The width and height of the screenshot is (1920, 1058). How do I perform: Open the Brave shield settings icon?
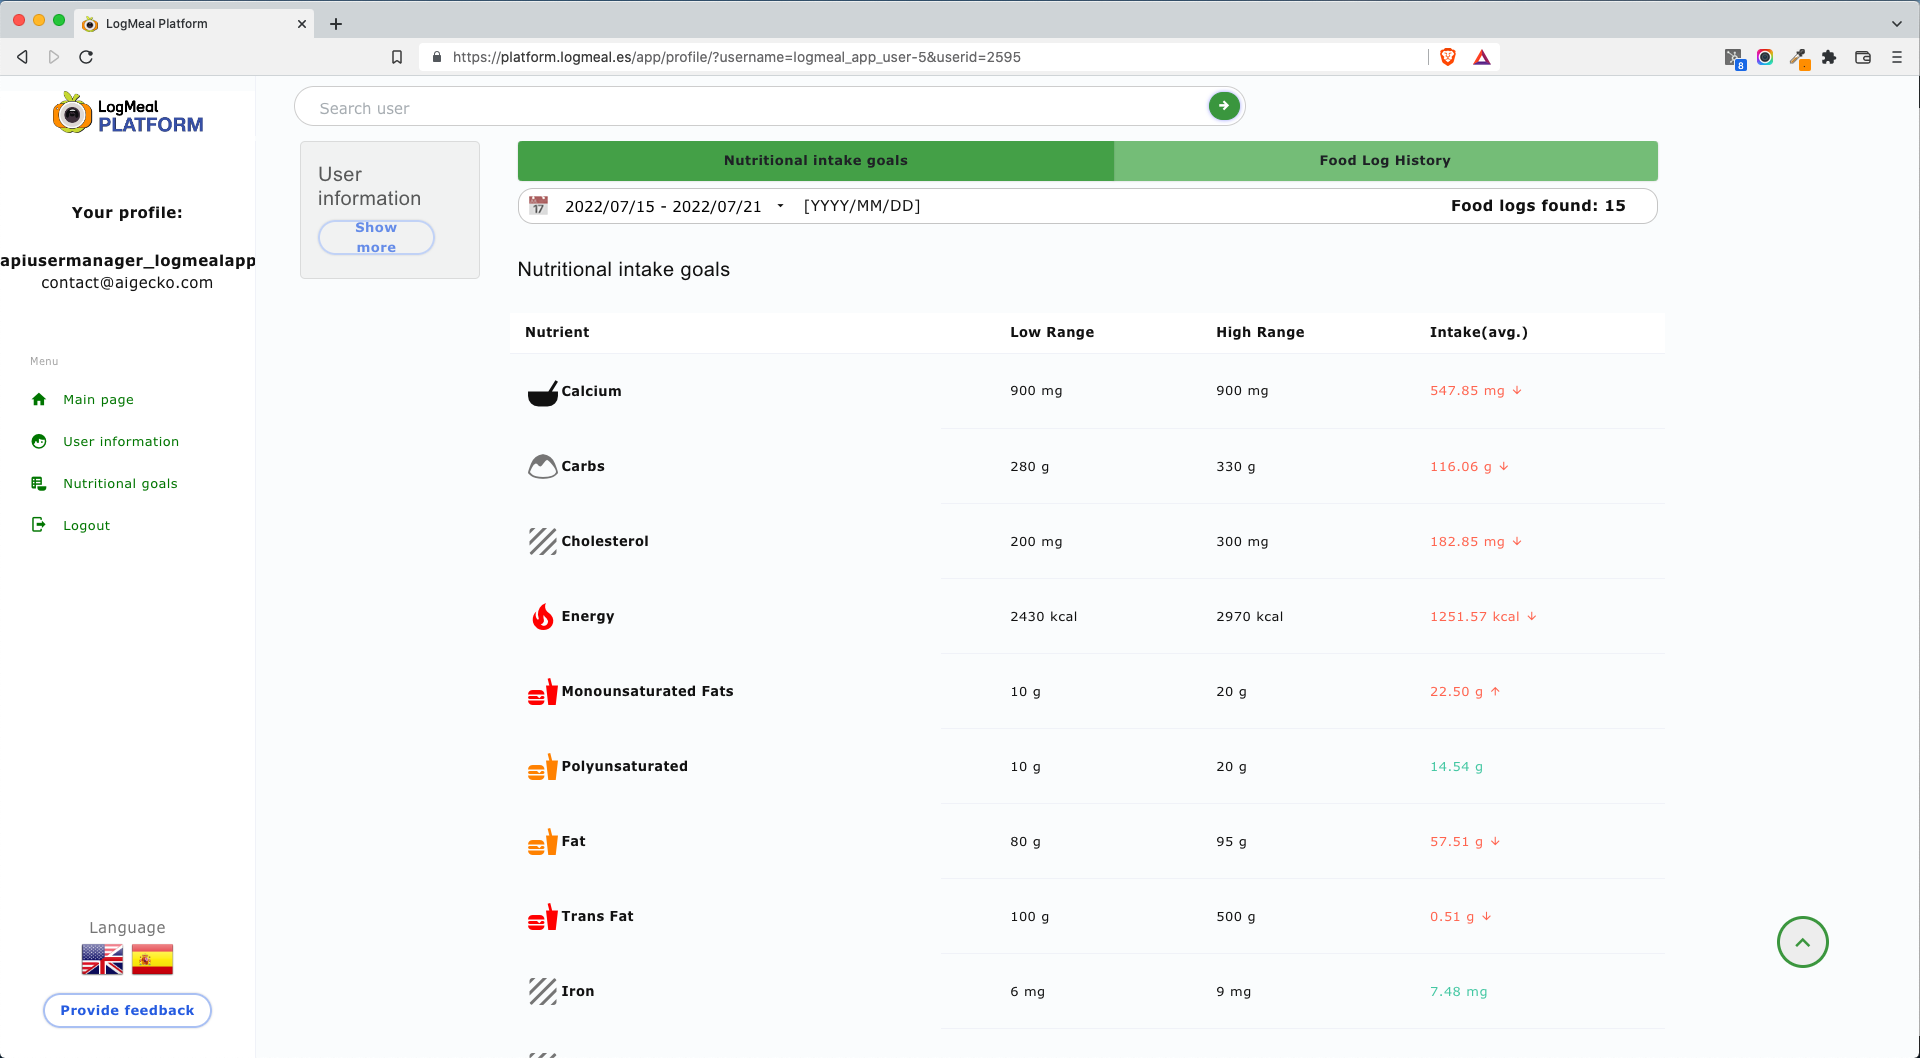[1447, 57]
